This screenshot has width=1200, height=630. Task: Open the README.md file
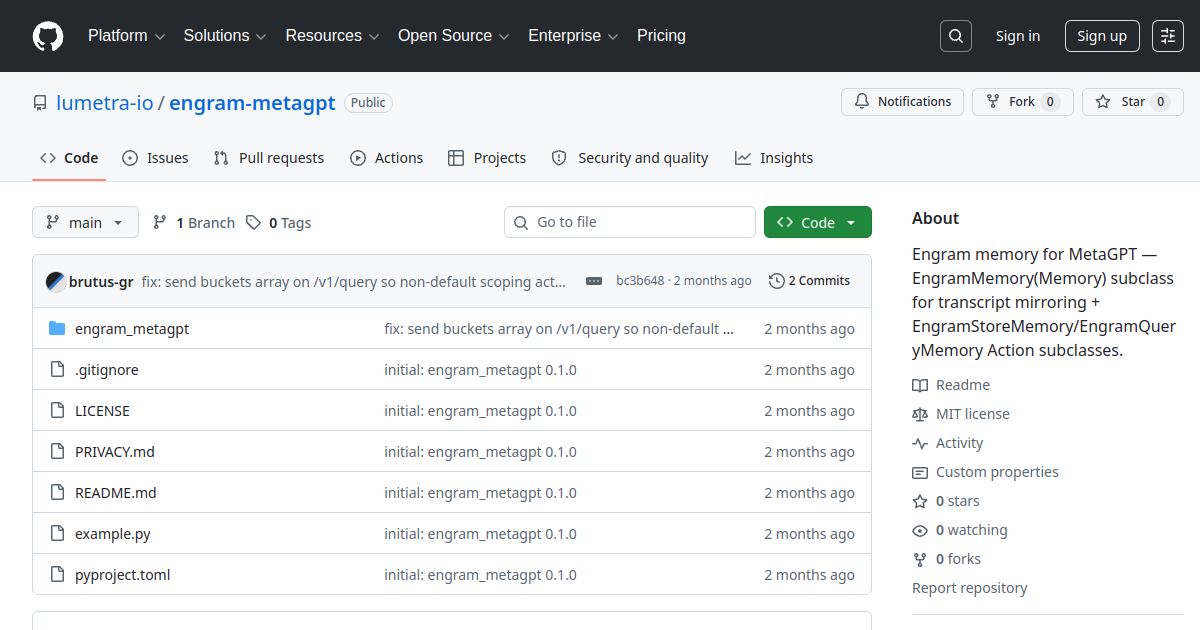116,493
